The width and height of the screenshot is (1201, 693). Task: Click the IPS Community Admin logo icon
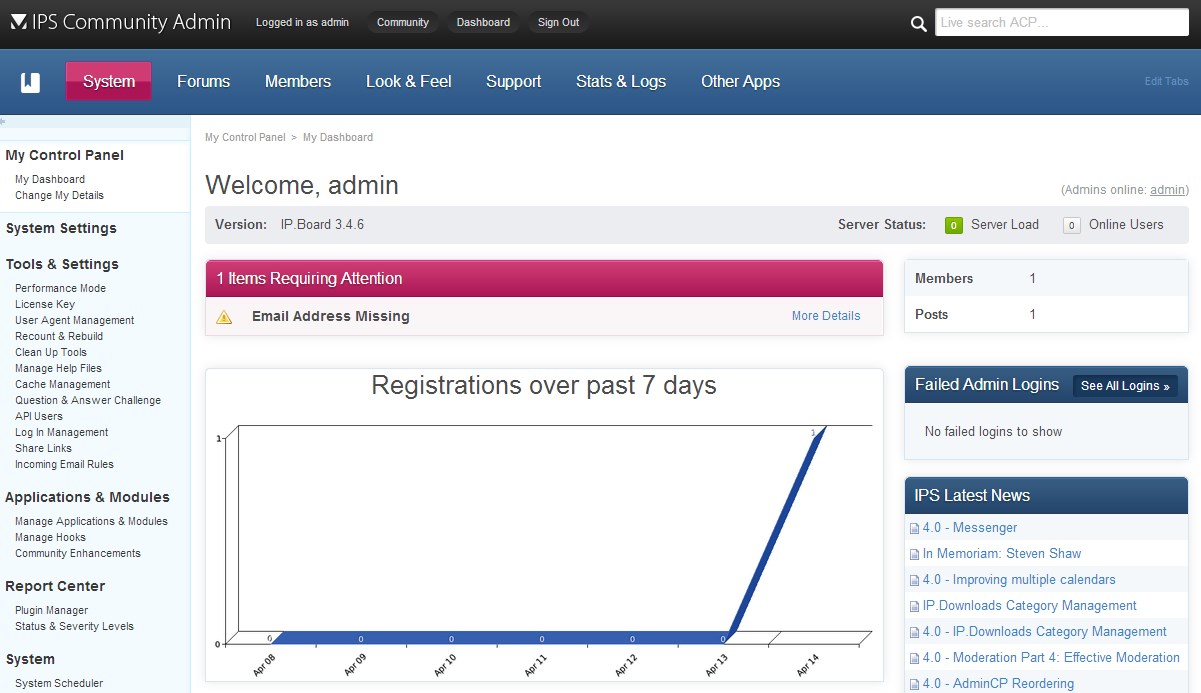click(x=19, y=22)
